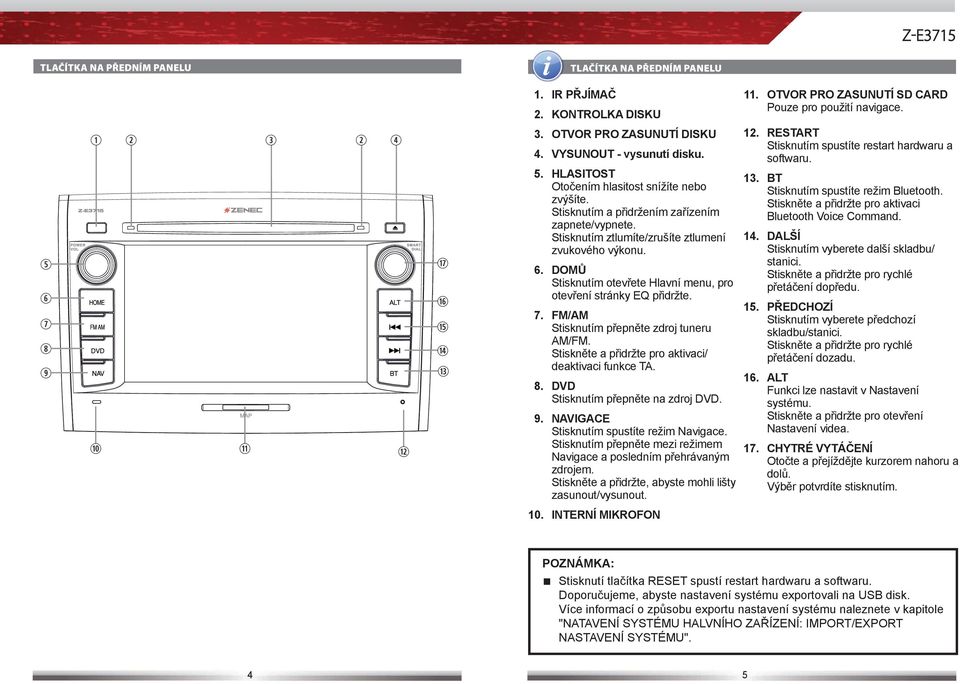Image resolution: width=960 pixels, height=684 pixels.
Task: Click the 'DALŠÍ' heading
Action: (x=784, y=236)
